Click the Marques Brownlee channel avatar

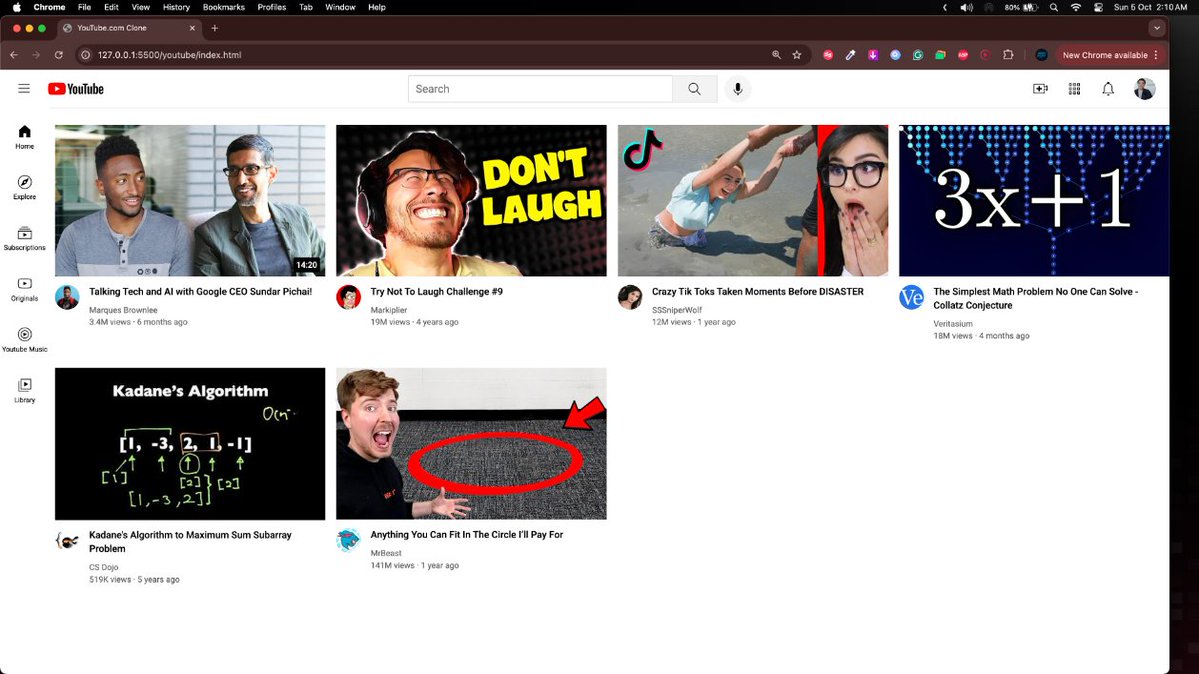coord(67,297)
